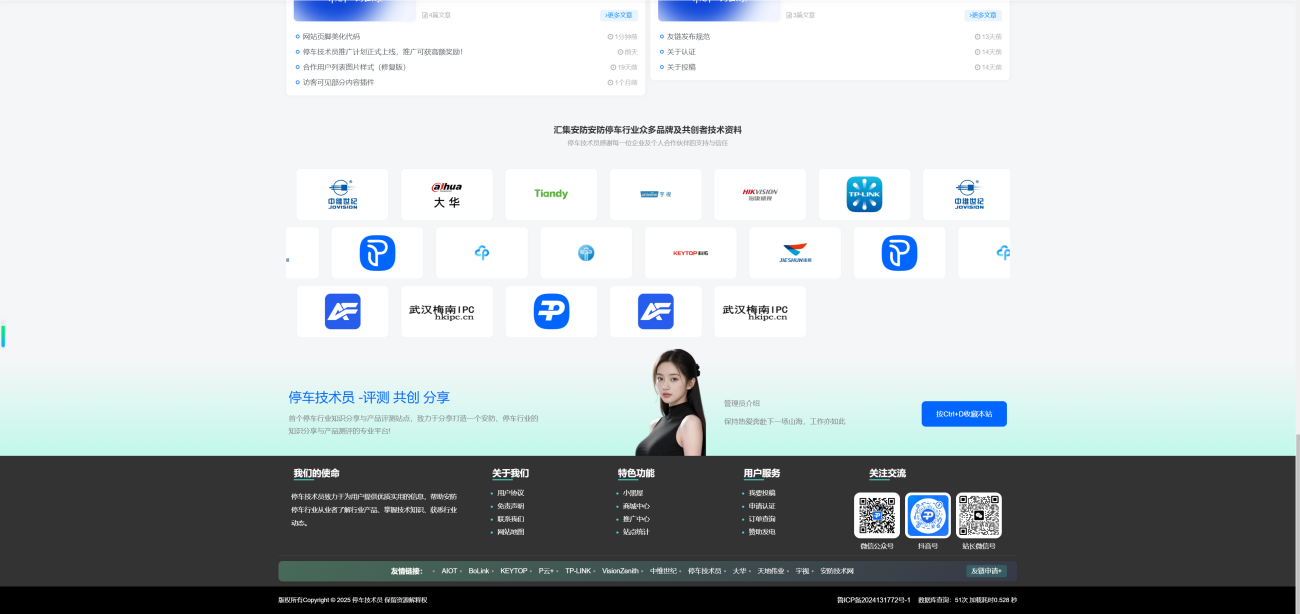Click the Dahua brand logo card
The image size is (1300, 614).
tap(447, 194)
